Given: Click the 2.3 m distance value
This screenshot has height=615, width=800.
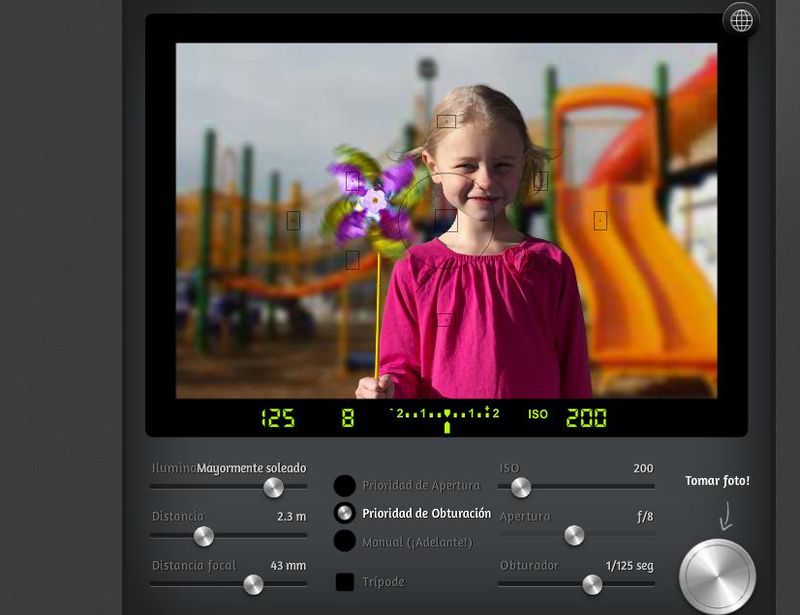Looking at the screenshot, I should click(x=292, y=516).
